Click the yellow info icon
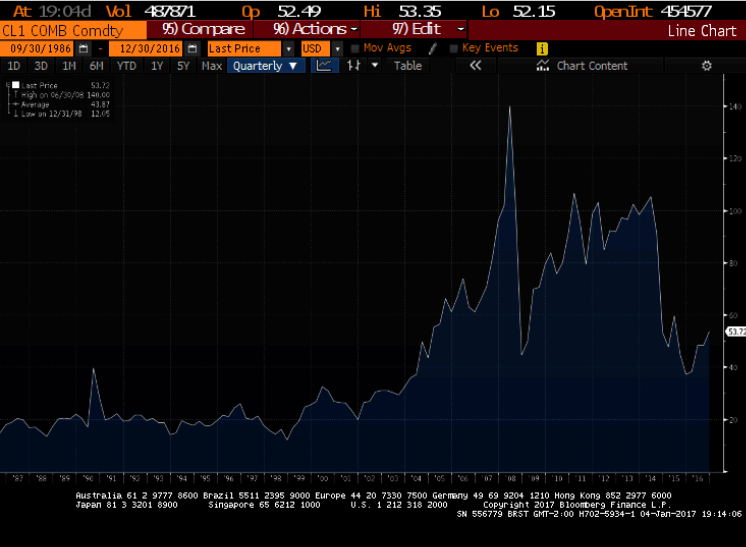The height and width of the screenshot is (547, 746). (x=542, y=48)
